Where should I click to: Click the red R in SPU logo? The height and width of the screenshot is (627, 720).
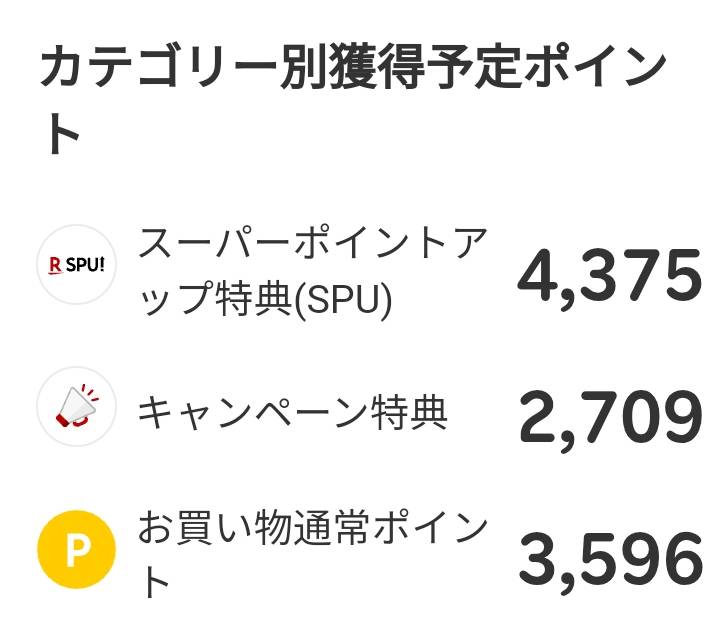point(56,266)
